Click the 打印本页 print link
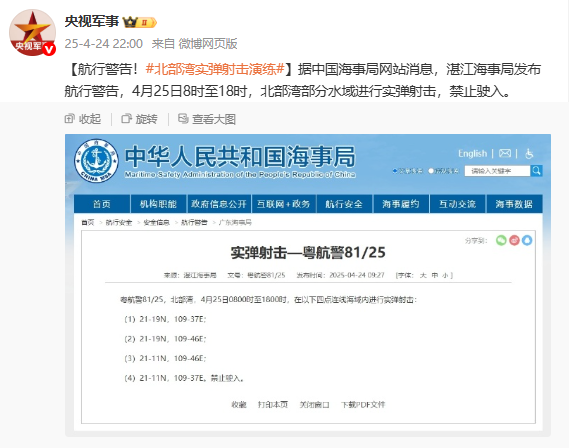Viewport: 569px width, 448px height. tap(273, 404)
